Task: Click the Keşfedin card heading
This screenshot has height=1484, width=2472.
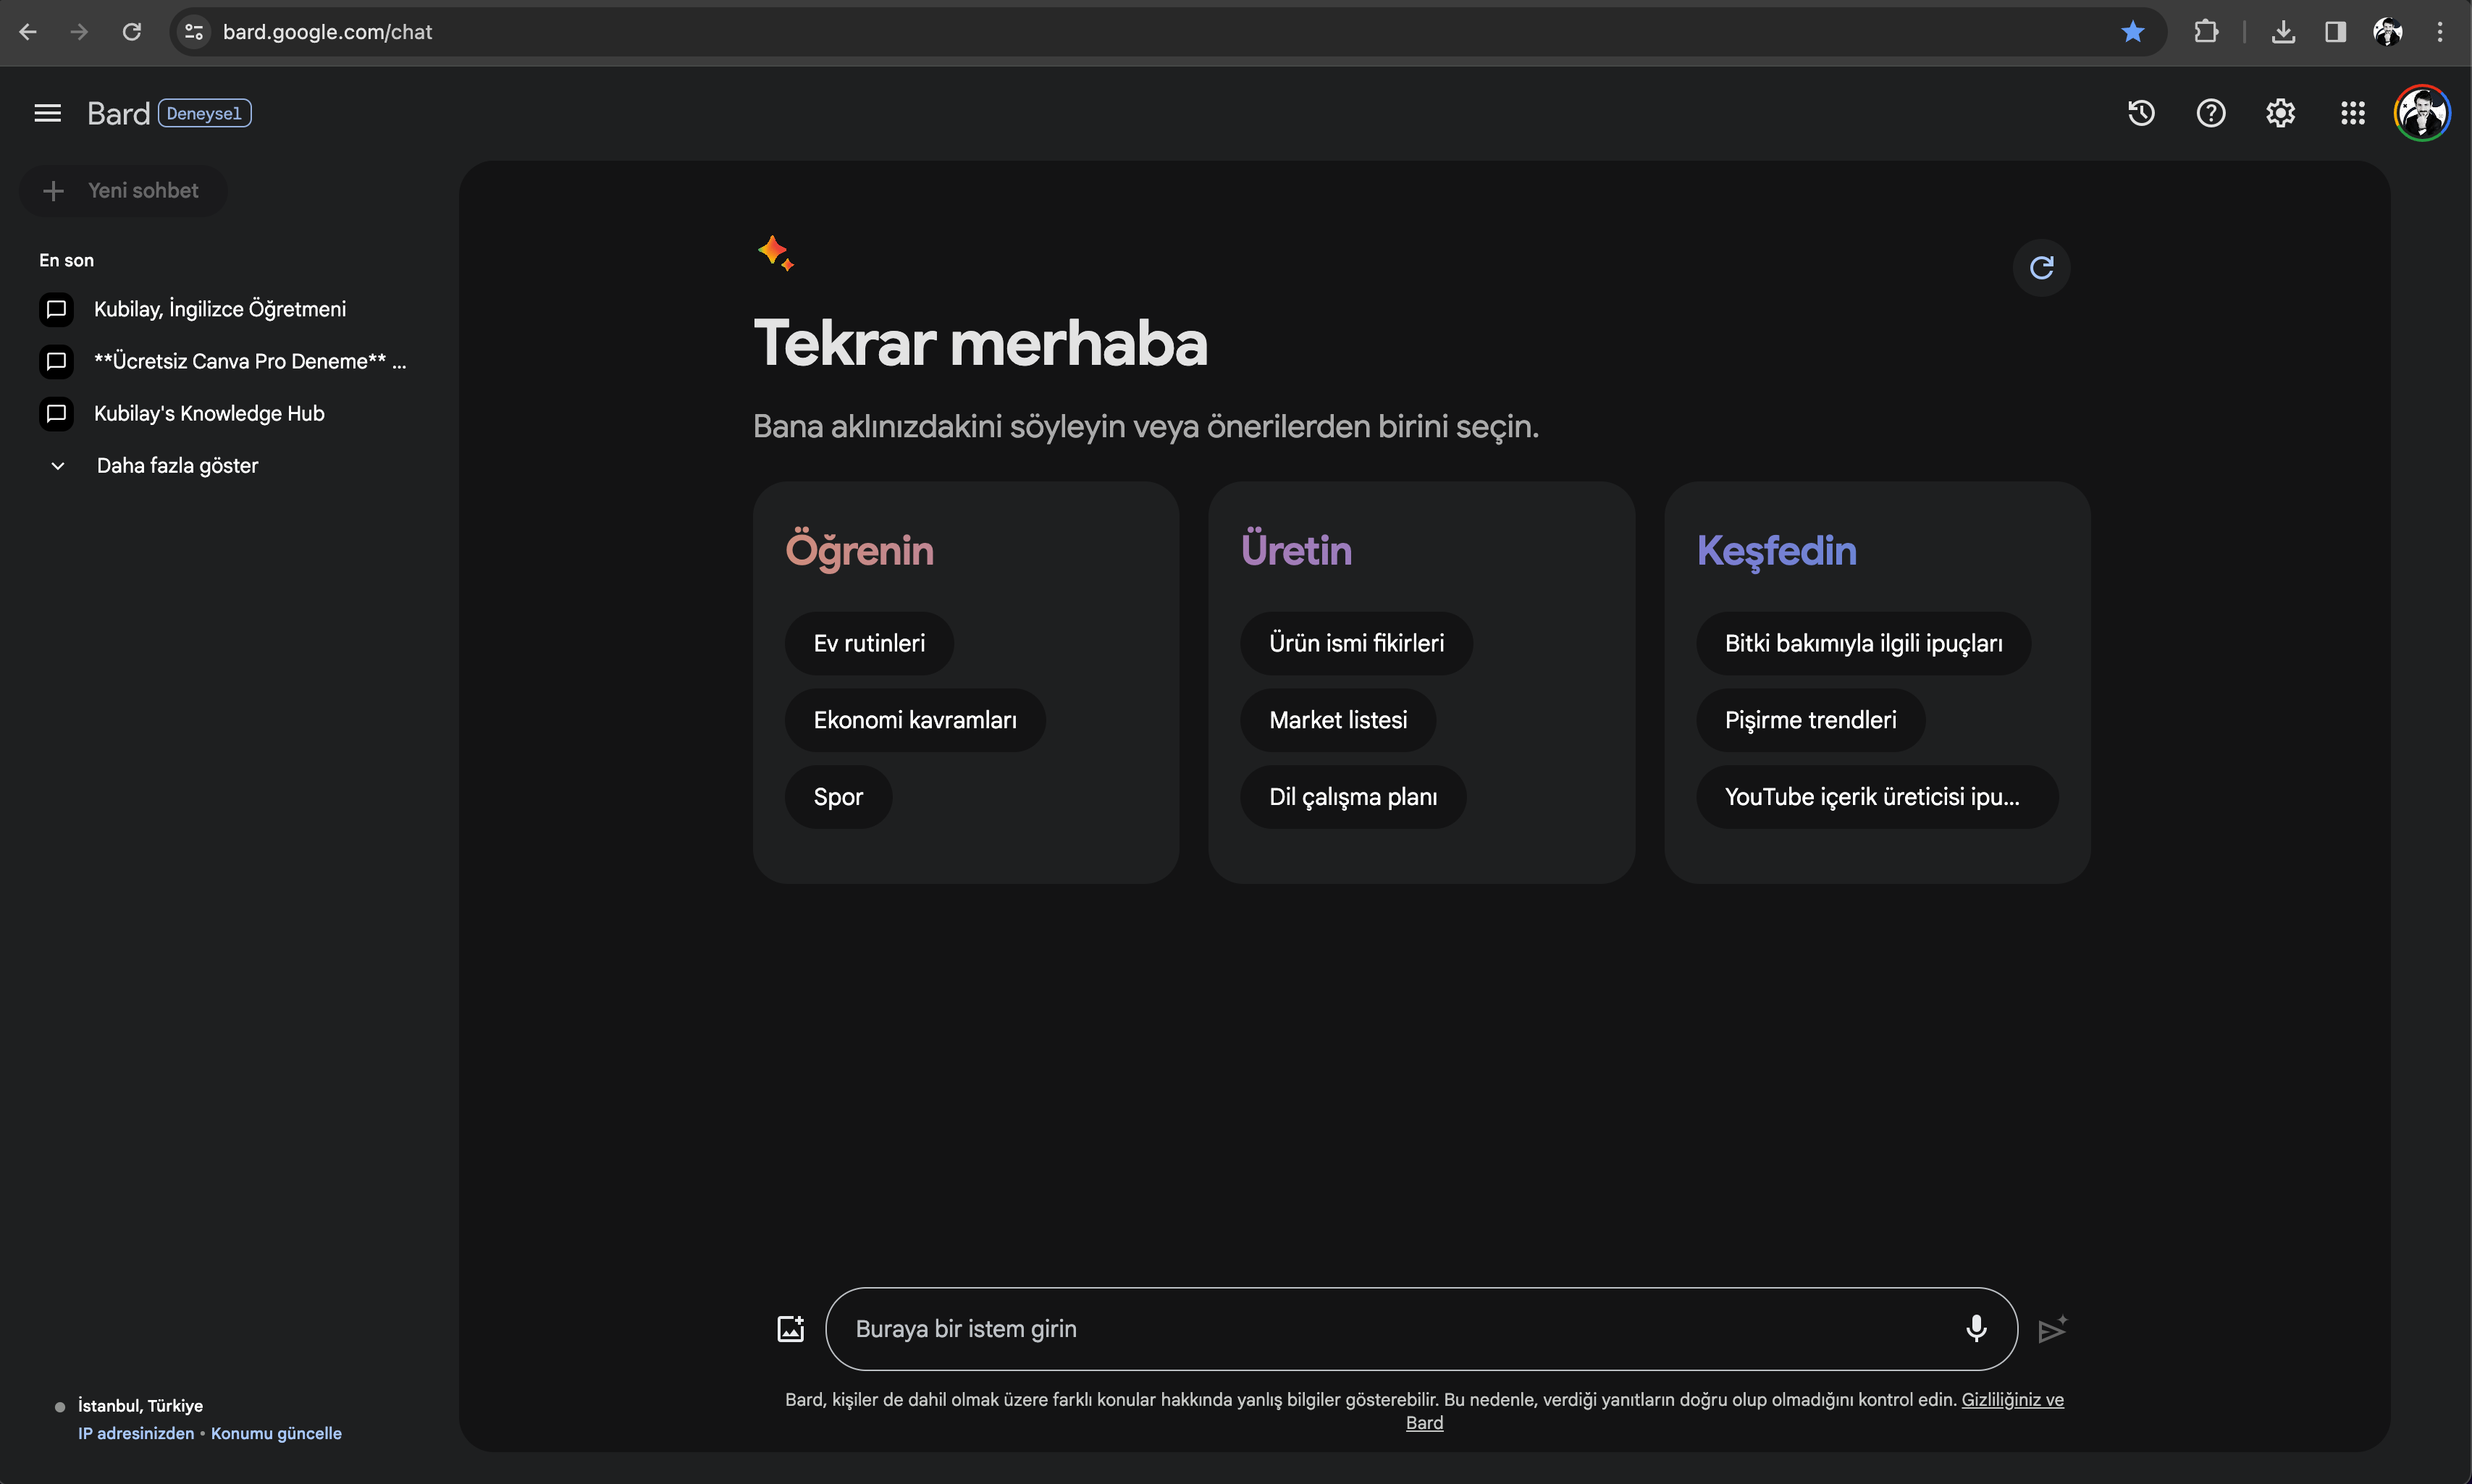Action: (1777, 551)
